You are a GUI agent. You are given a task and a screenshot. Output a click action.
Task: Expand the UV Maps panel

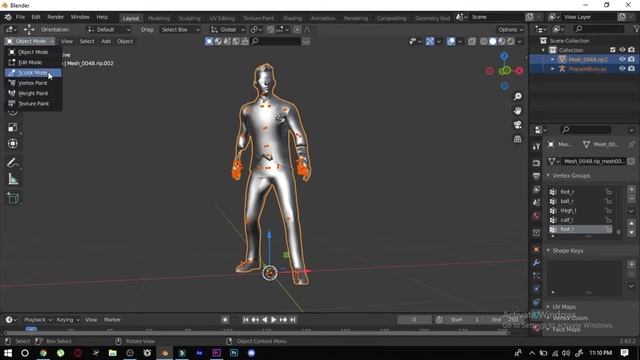click(x=548, y=307)
